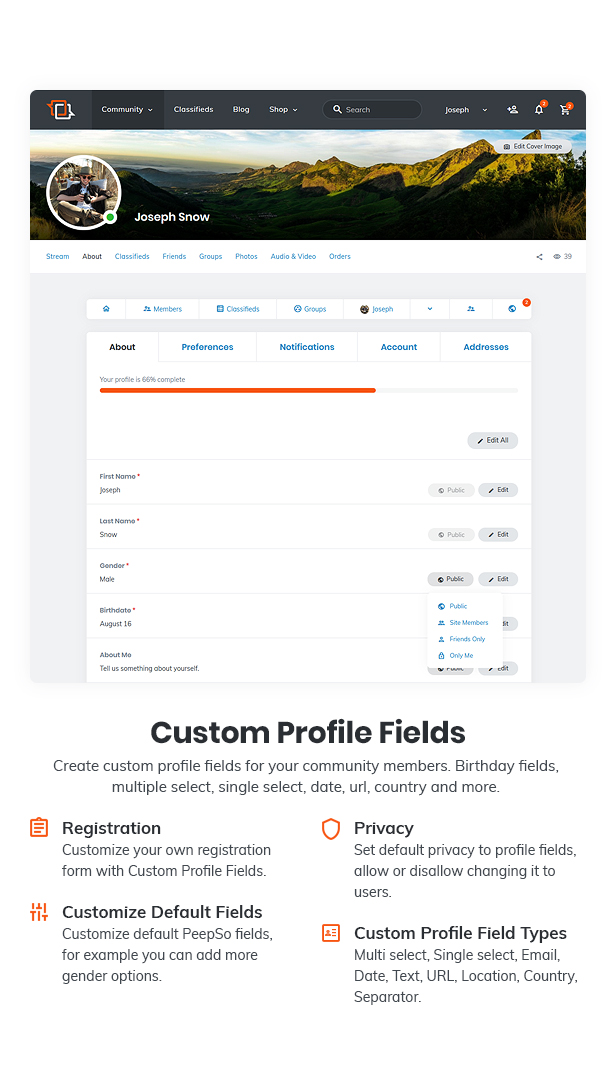Switch to the Preferences tab

pyautogui.click(x=207, y=347)
